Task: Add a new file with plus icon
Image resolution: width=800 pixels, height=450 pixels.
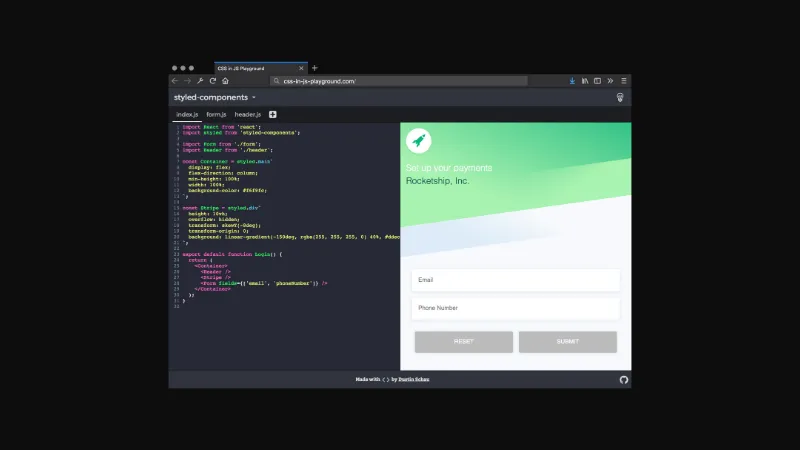Action: click(273, 114)
